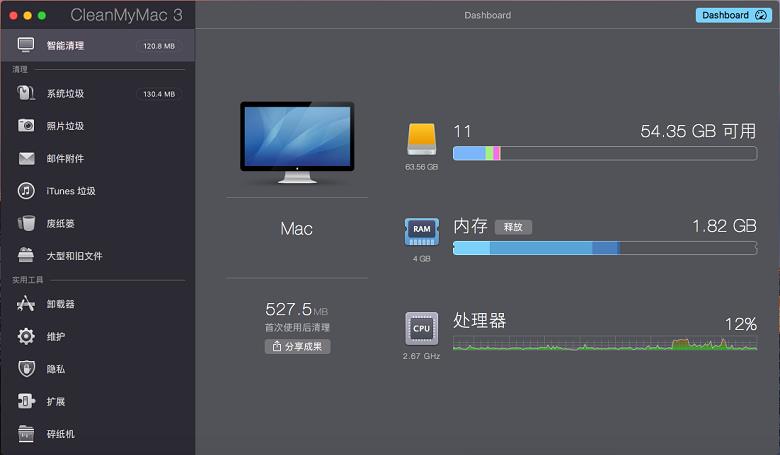Screen dimensions: 780x455
Task: Click the 2.67 GHz CPU speed label
Action: (421, 356)
